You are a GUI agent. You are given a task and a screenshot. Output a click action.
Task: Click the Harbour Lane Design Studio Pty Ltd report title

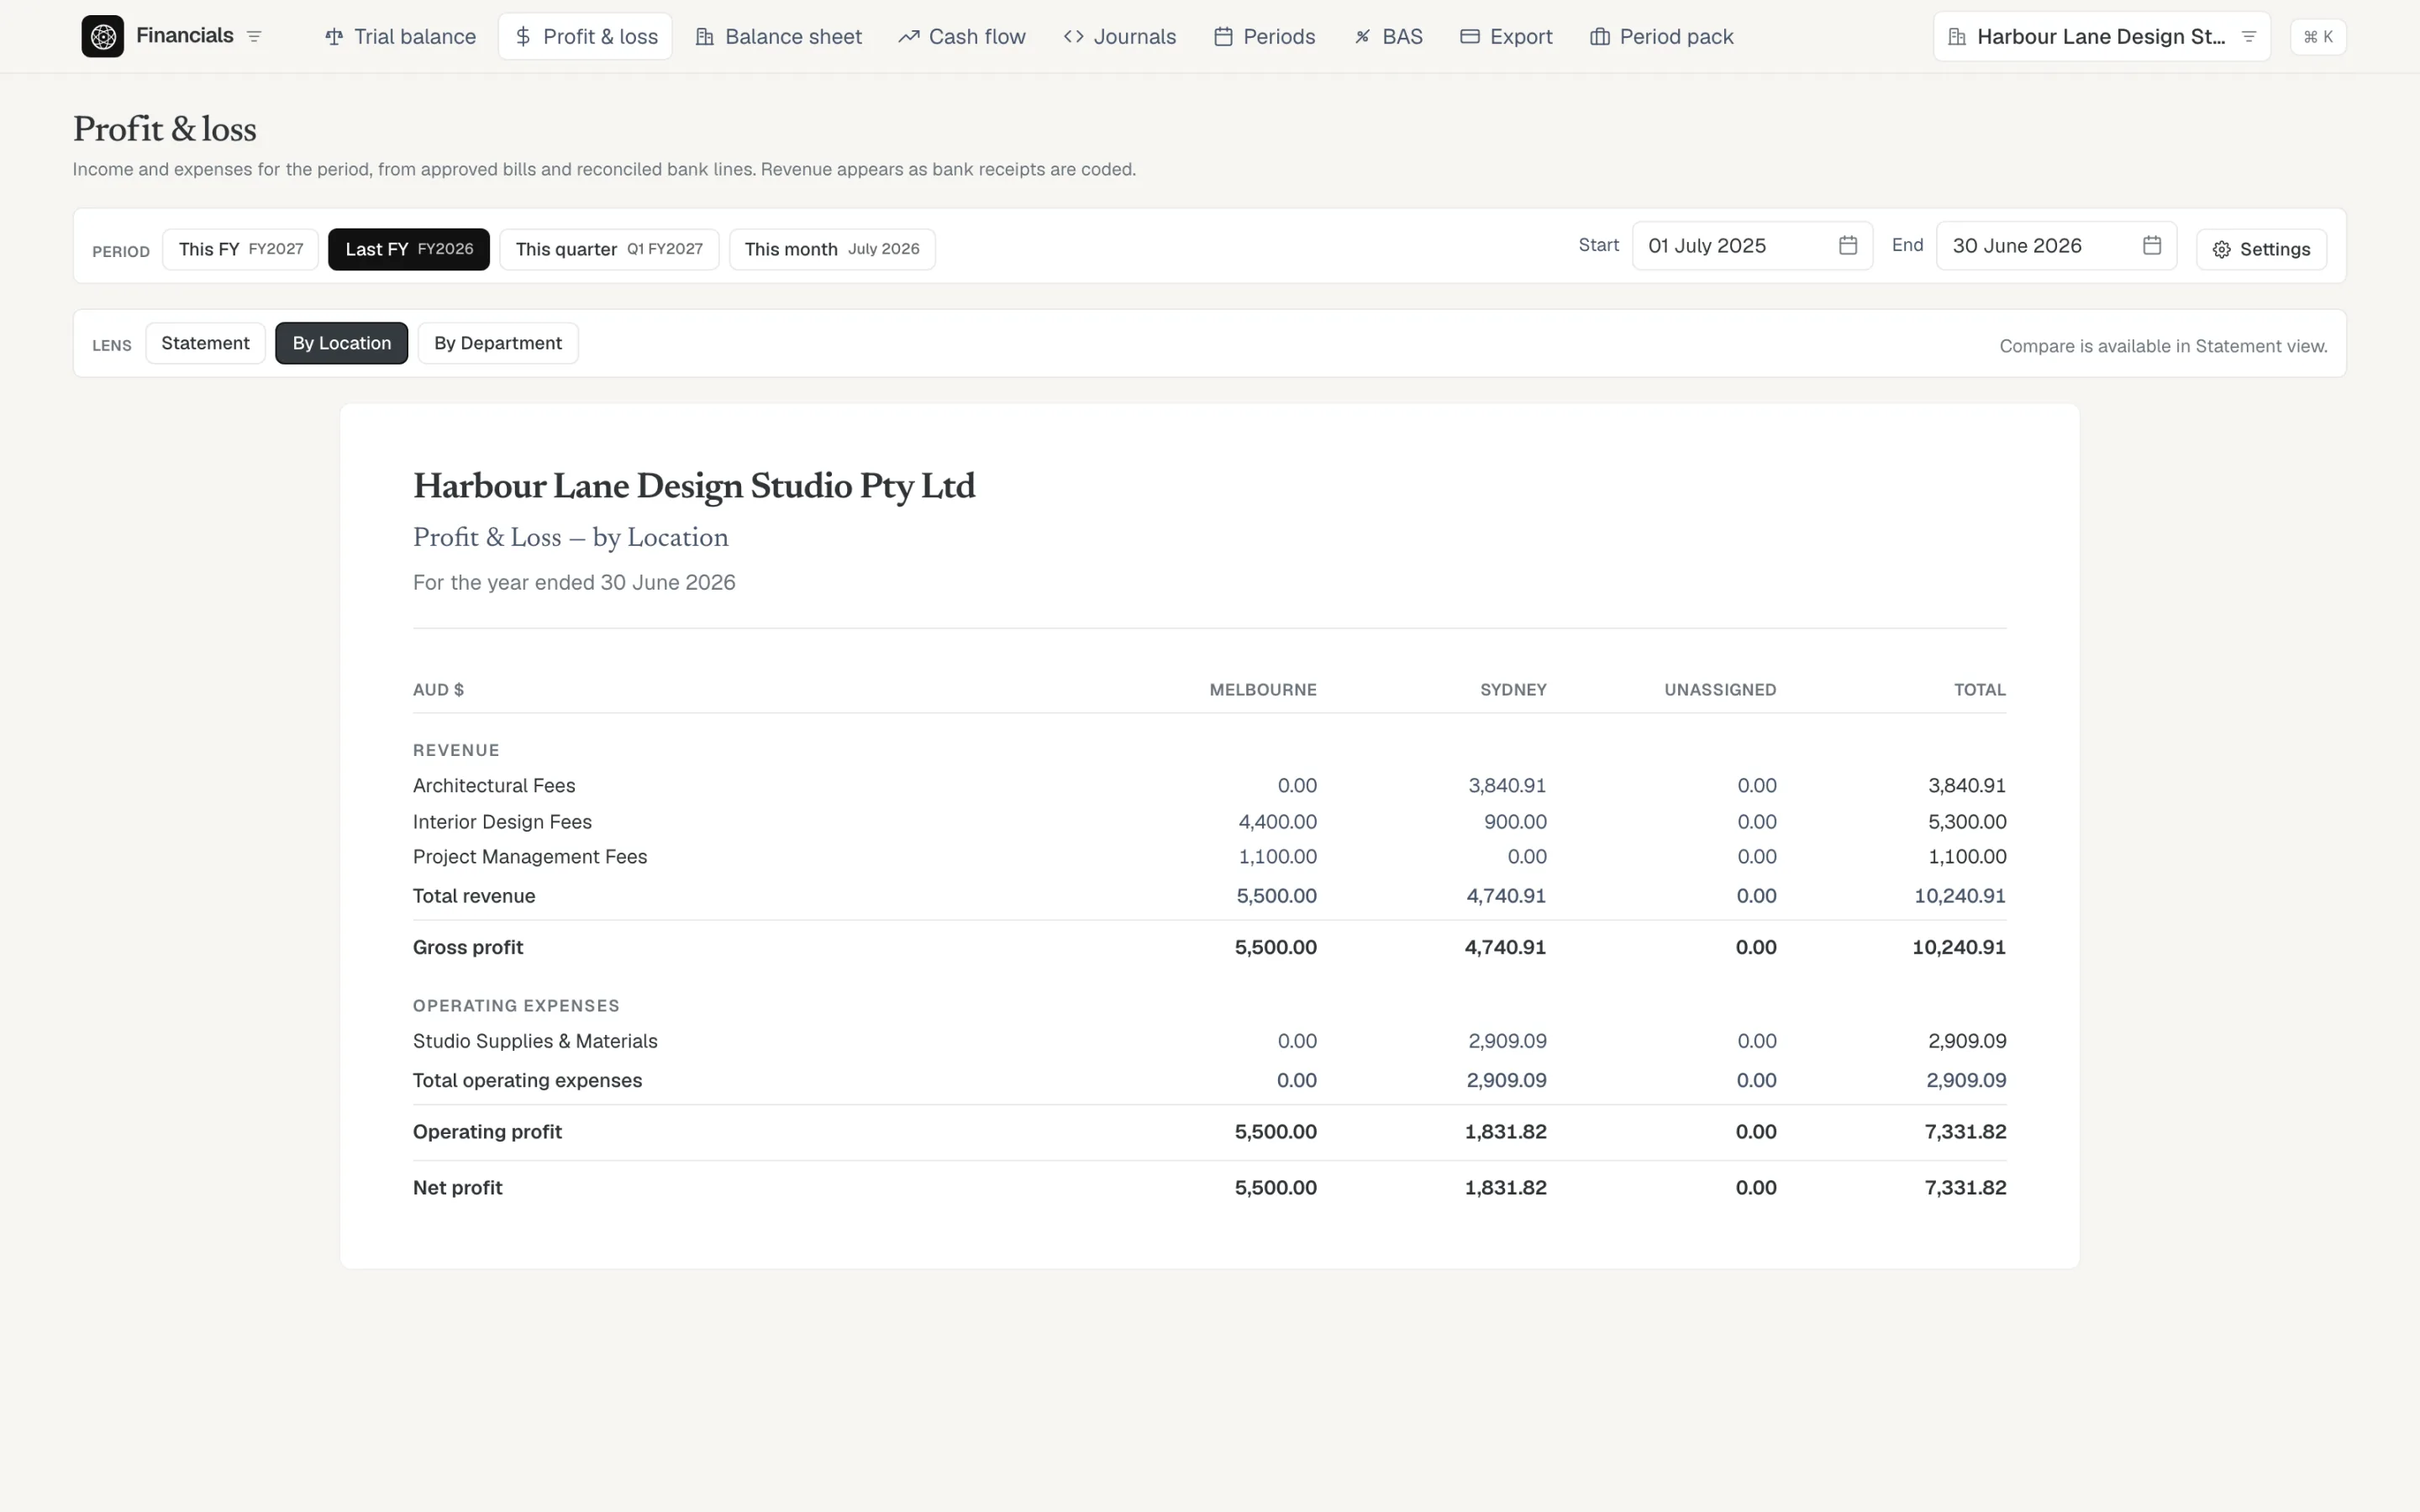pyautogui.click(x=694, y=486)
